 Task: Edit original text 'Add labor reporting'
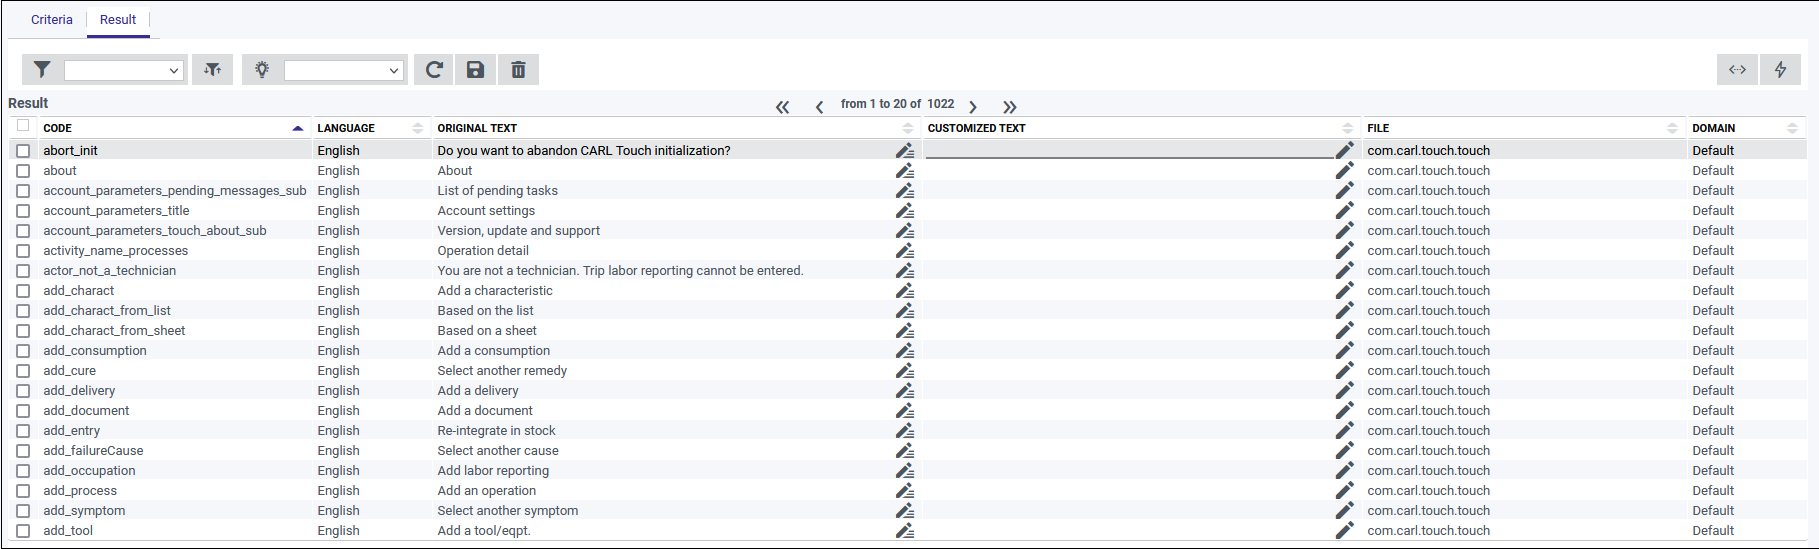[904, 470]
